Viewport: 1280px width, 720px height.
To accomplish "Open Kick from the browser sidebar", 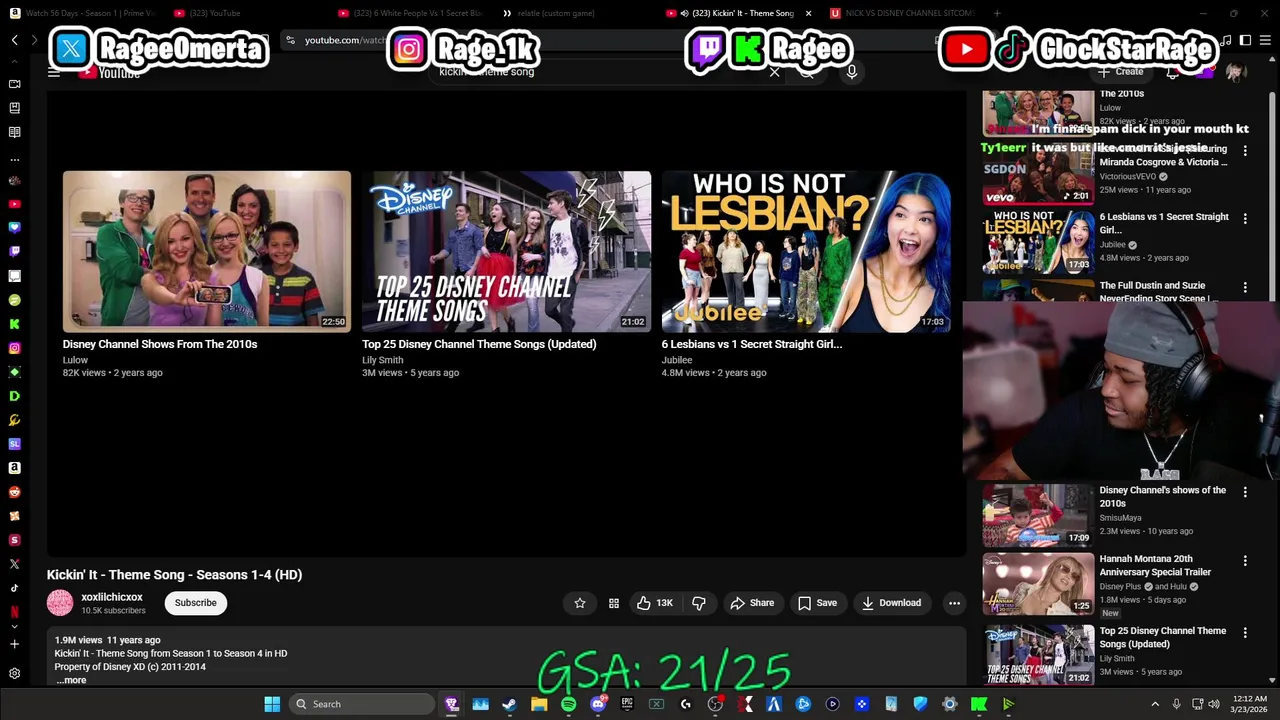I will (14, 324).
